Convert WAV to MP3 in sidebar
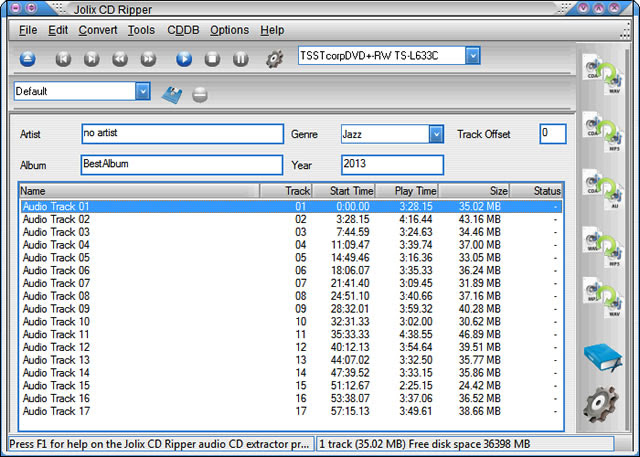The height and width of the screenshot is (457, 640). (603, 247)
